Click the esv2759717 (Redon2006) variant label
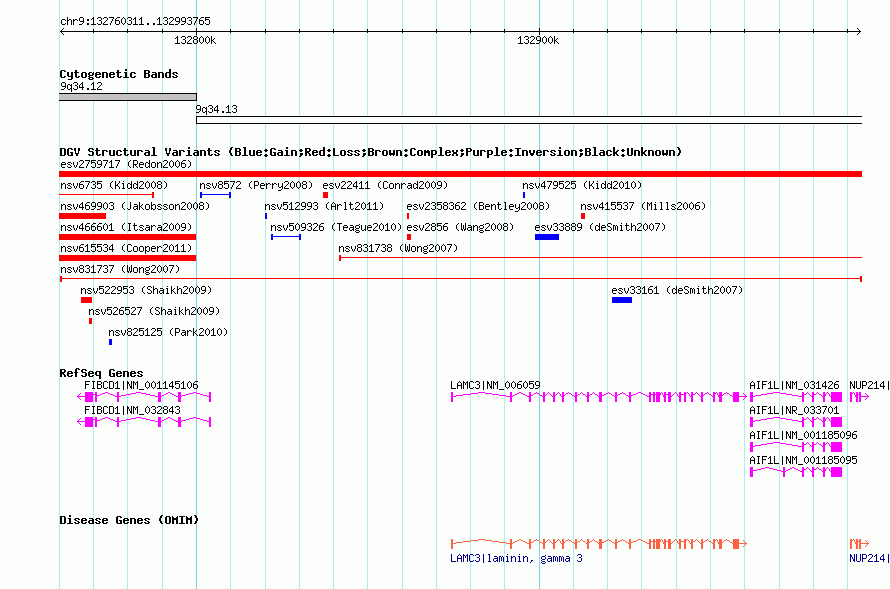 pos(126,164)
